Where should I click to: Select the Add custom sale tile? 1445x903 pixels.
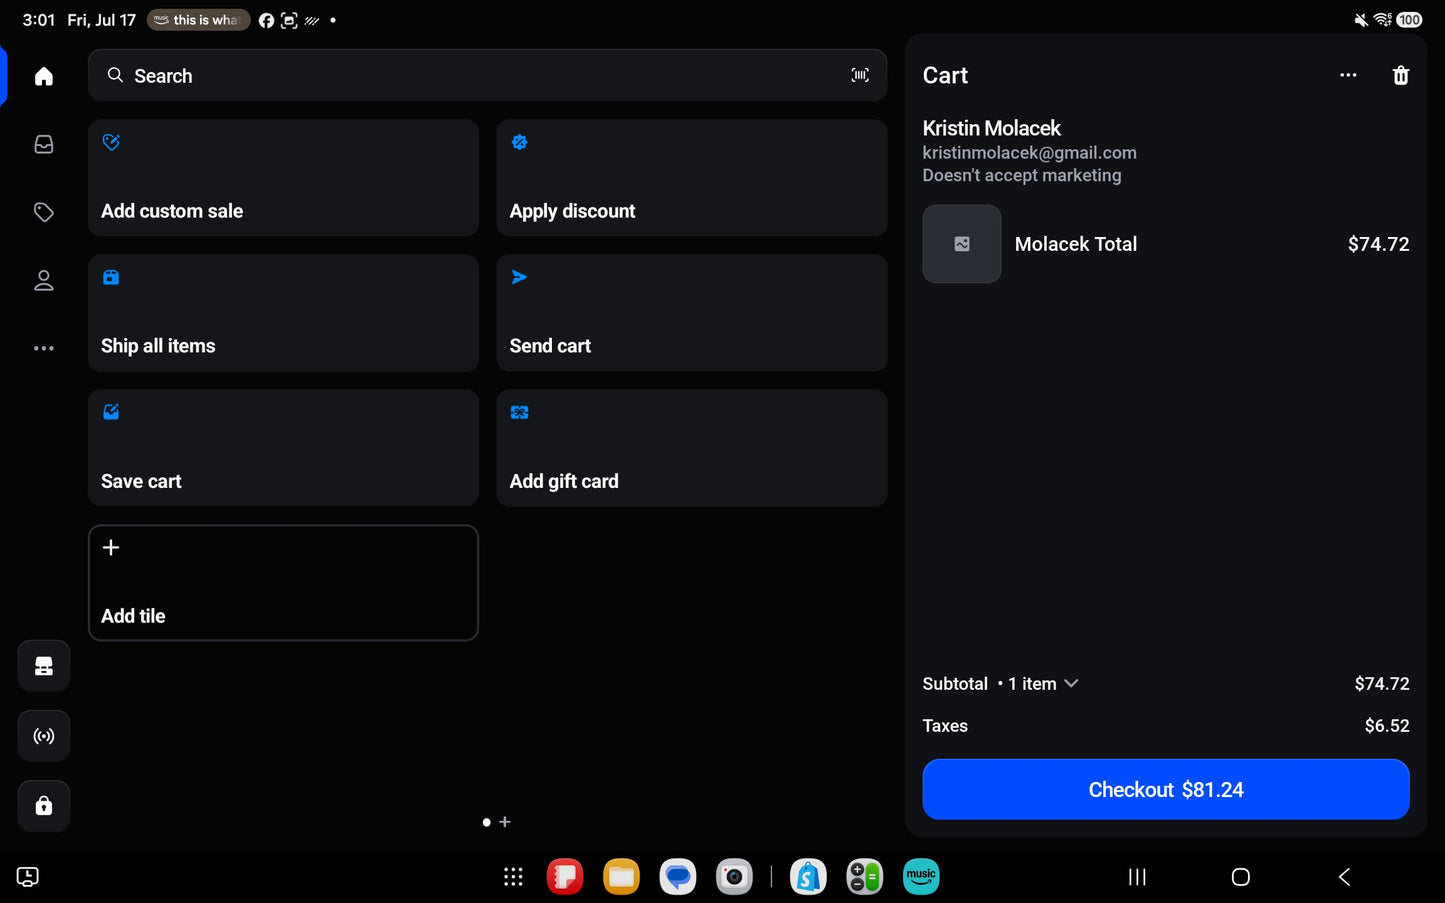[283, 178]
